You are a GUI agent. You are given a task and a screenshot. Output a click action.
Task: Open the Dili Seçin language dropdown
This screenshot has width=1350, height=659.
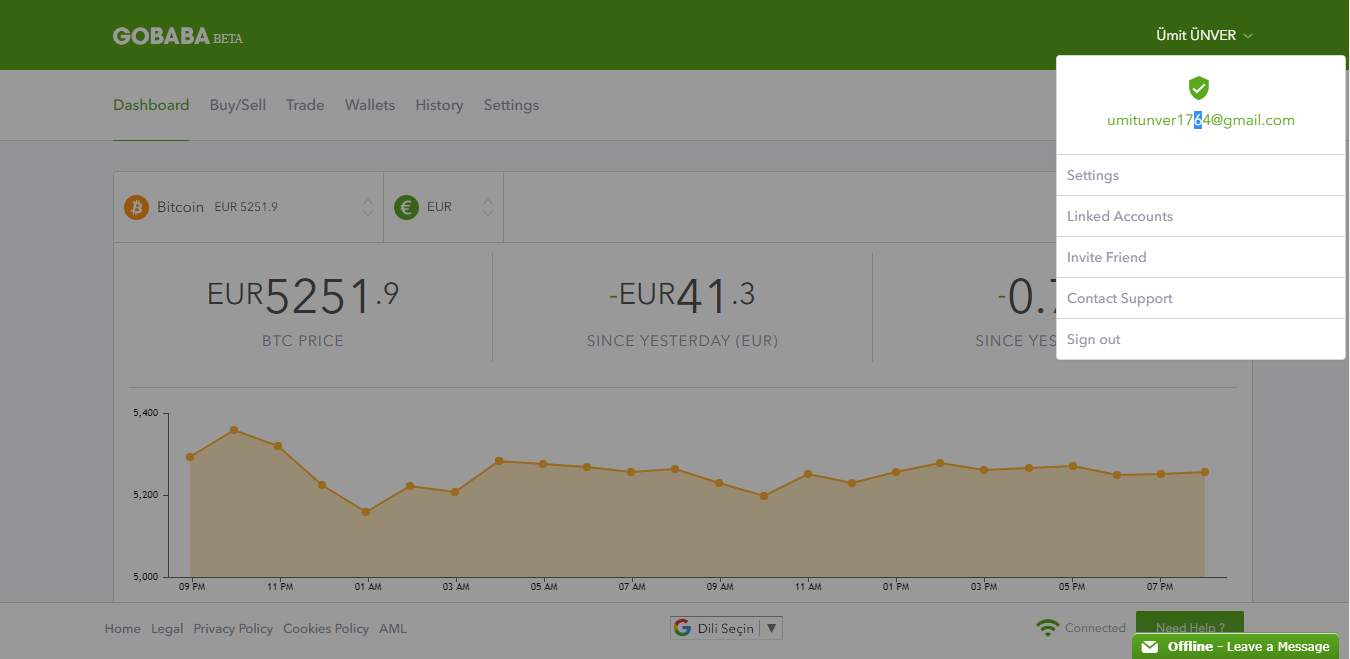pyautogui.click(x=726, y=628)
